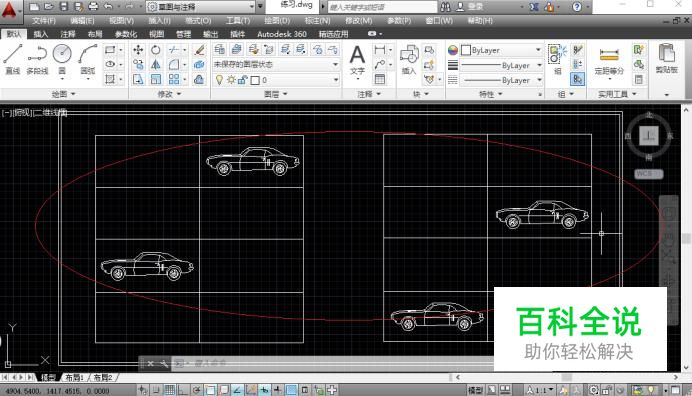Toggle group selection button in Group panel
This screenshot has width=692, height=396.
(x=577, y=79)
